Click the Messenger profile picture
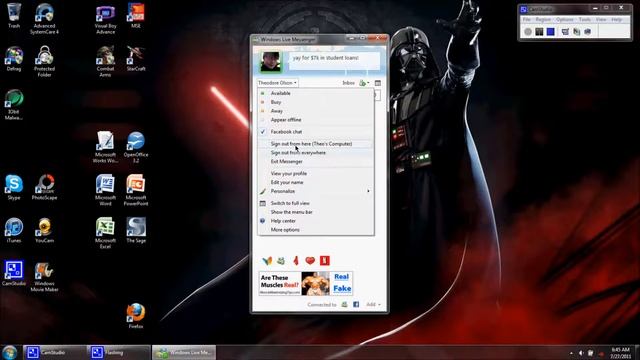Image resolution: width=640 pixels, height=360 pixels. click(x=271, y=62)
